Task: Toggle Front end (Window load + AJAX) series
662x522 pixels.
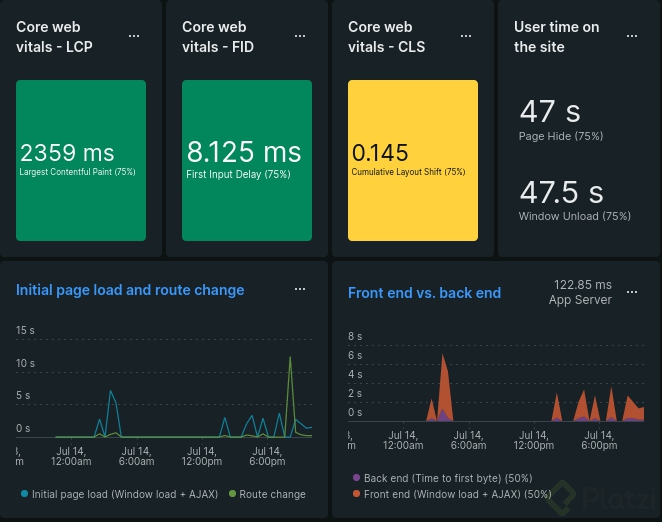Action: pyautogui.click(x=457, y=494)
